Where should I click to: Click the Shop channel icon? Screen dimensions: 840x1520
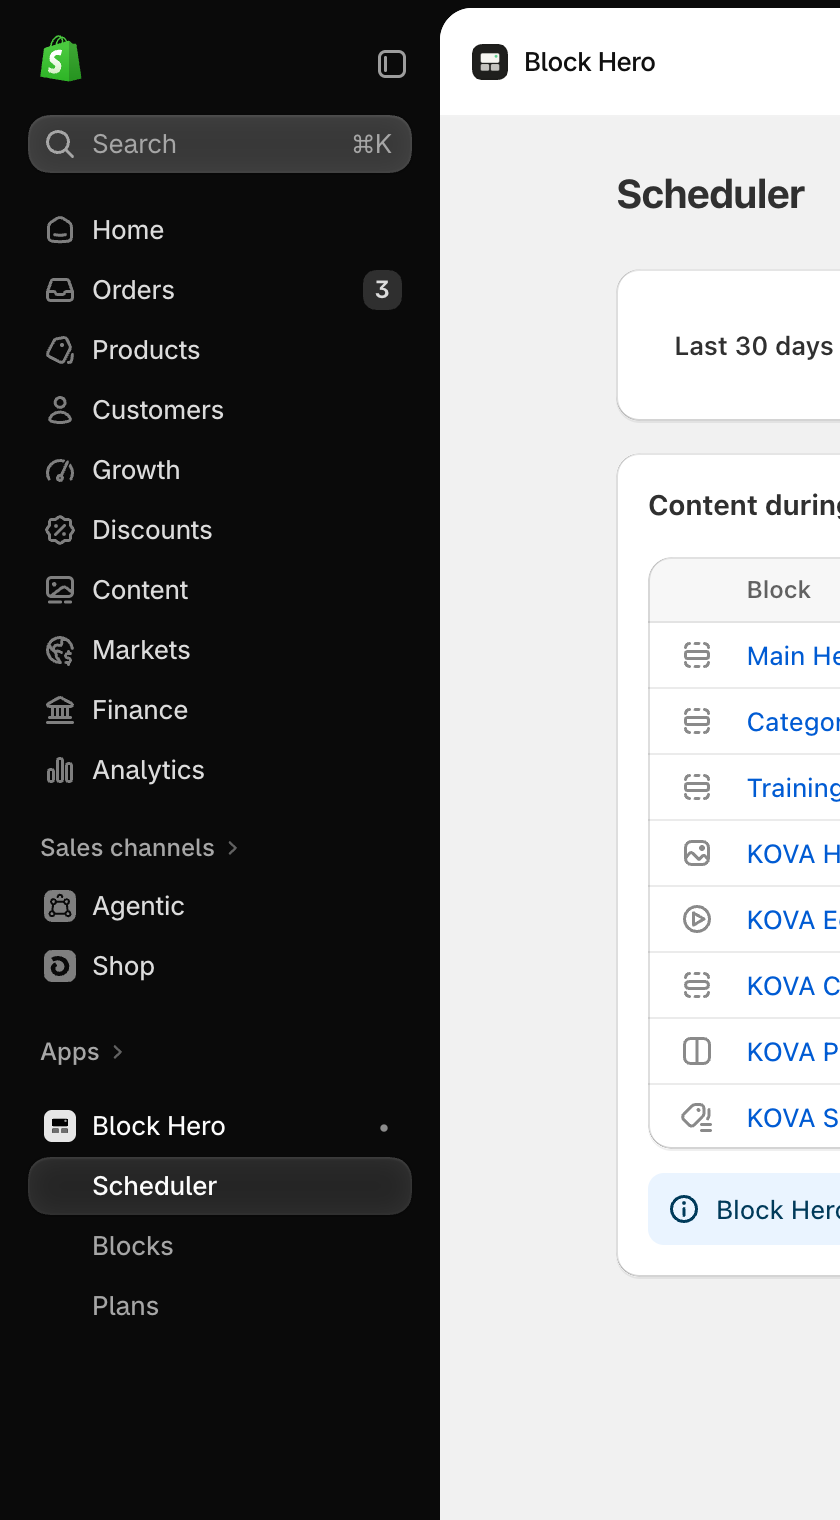pyautogui.click(x=60, y=966)
